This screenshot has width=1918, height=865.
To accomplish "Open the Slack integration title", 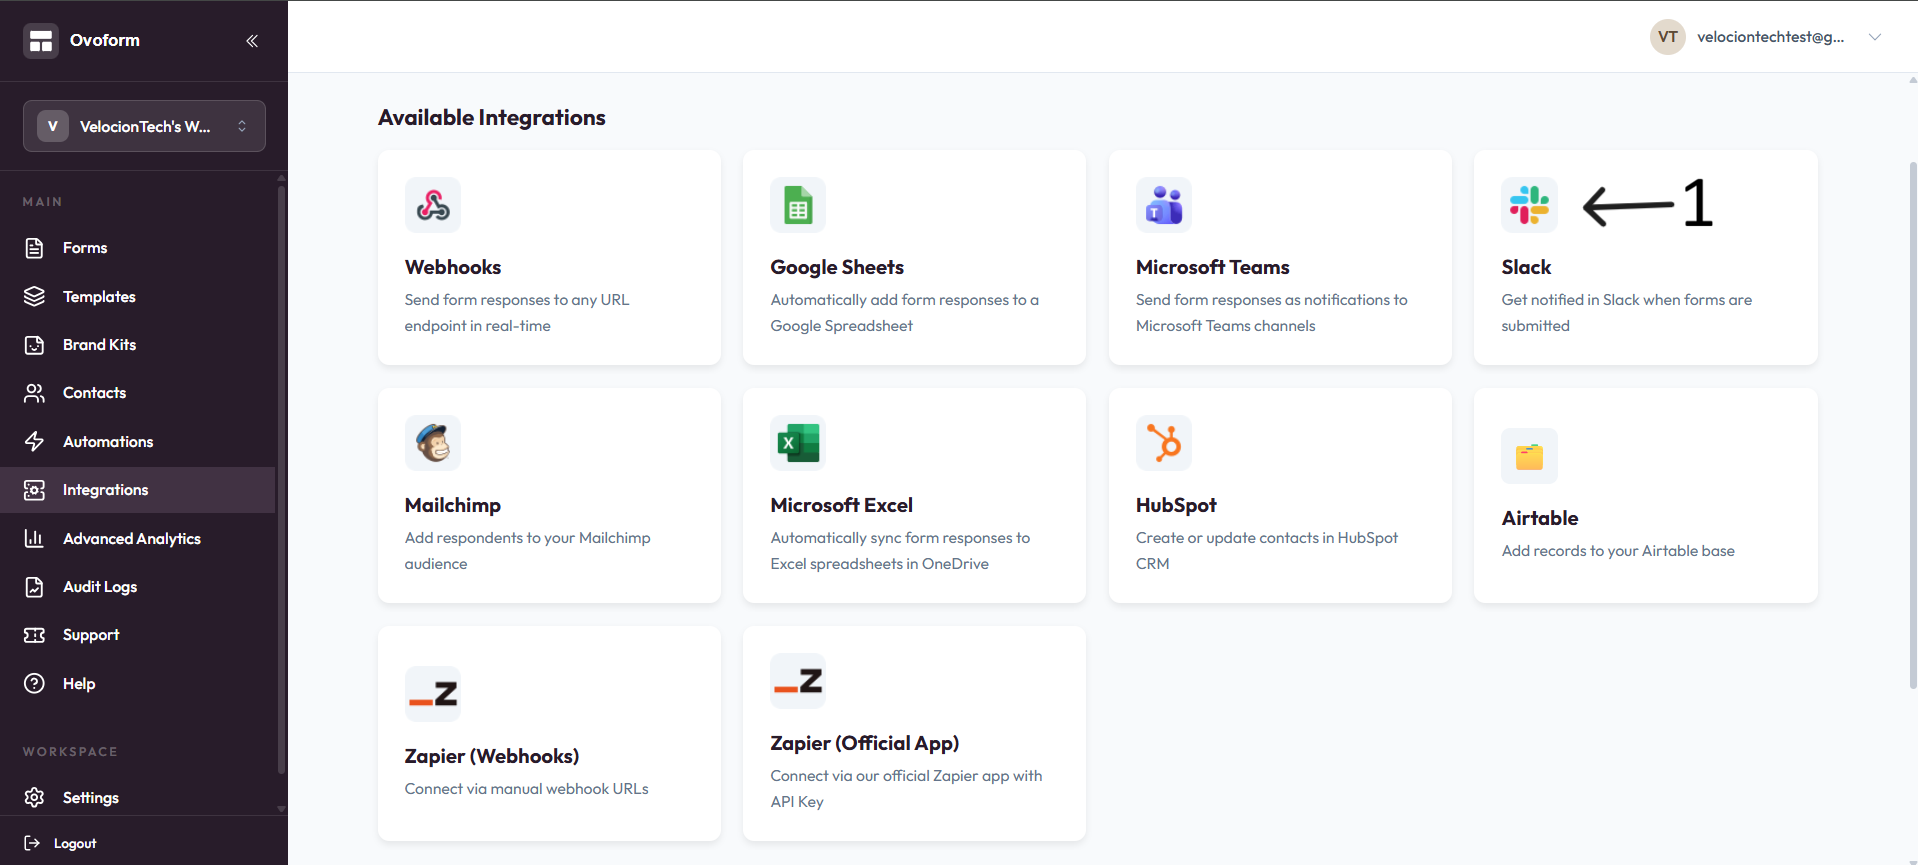I will 1526,267.
